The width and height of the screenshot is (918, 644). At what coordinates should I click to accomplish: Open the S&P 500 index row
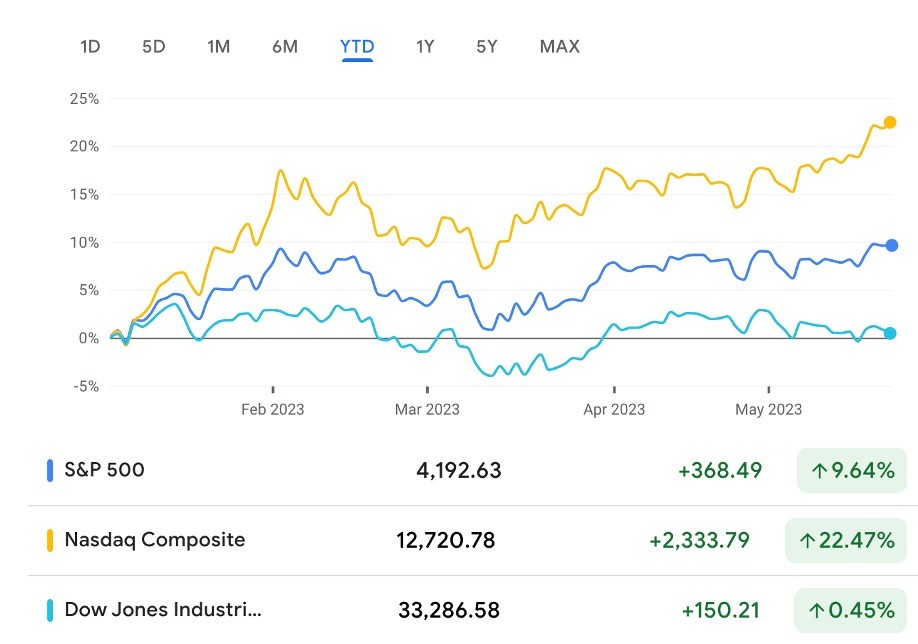pos(473,470)
